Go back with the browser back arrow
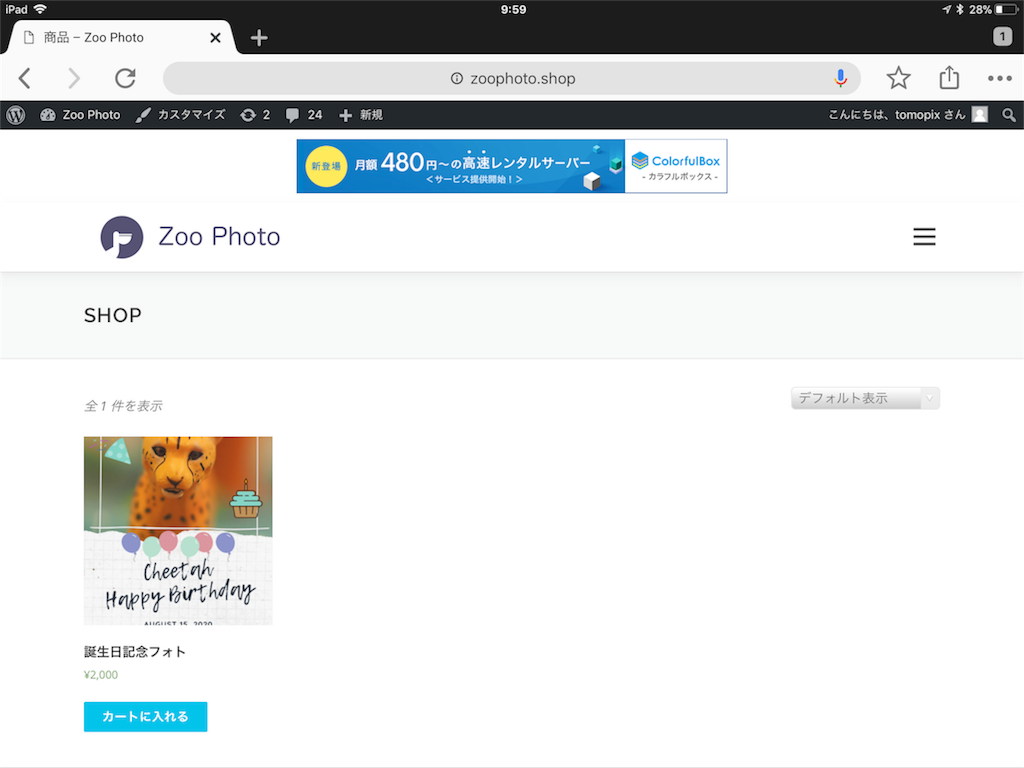 tap(25, 78)
